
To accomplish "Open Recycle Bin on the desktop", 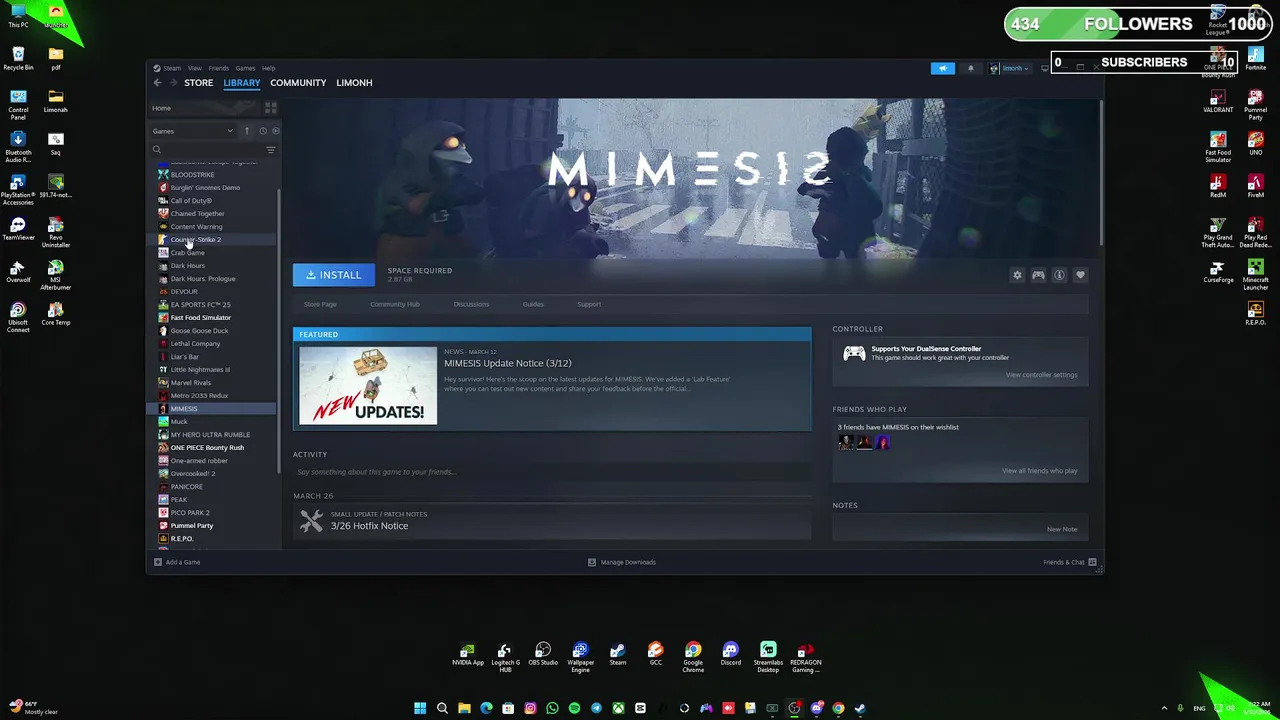I will [18, 57].
